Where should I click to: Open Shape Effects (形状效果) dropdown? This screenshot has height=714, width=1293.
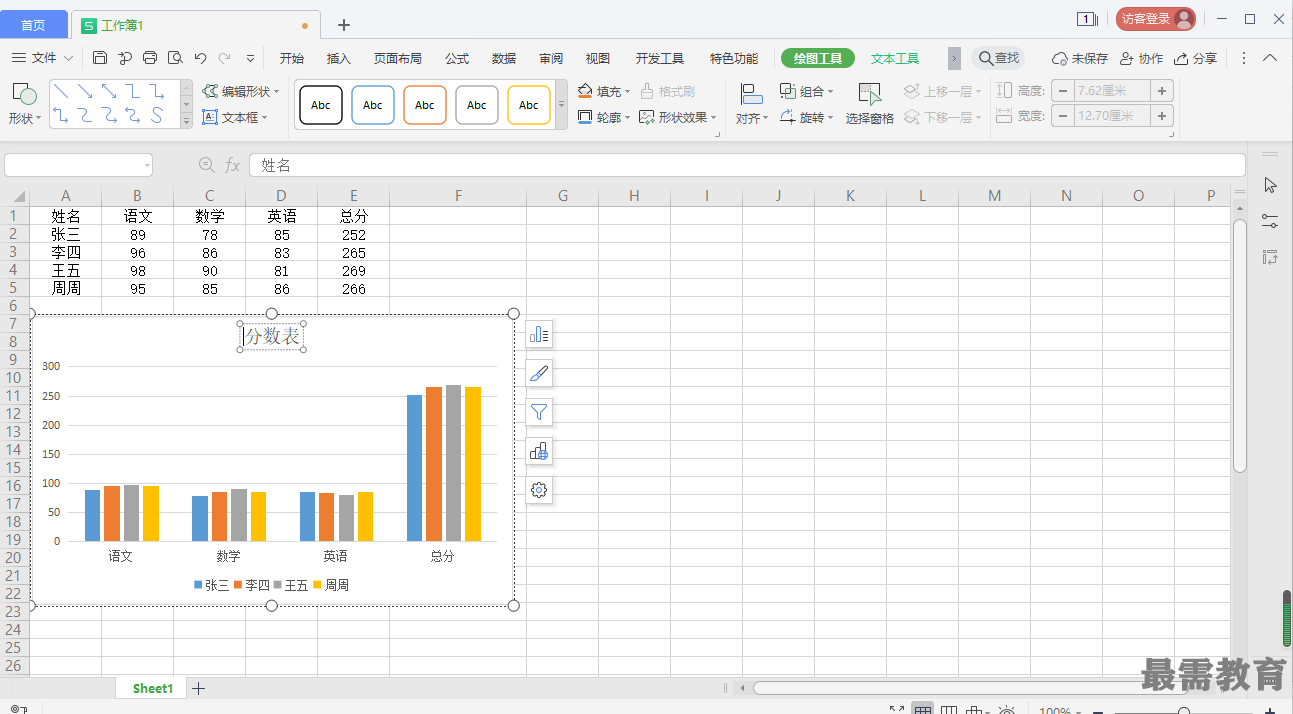(678, 117)
